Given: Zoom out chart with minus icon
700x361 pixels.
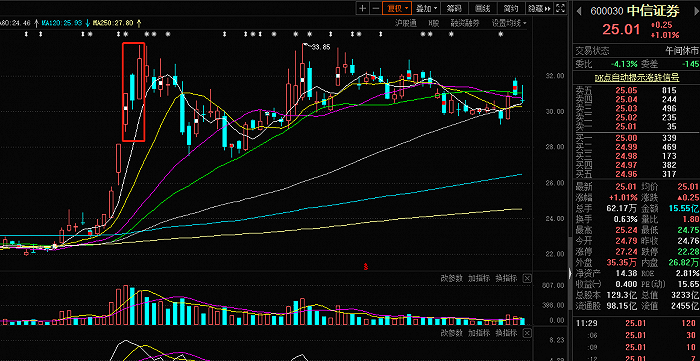Looking at the screenshot, I should [376, 8].
